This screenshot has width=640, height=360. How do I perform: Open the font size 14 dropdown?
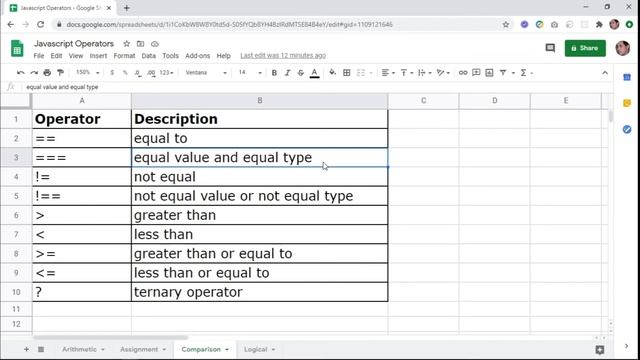coord(250,73)
